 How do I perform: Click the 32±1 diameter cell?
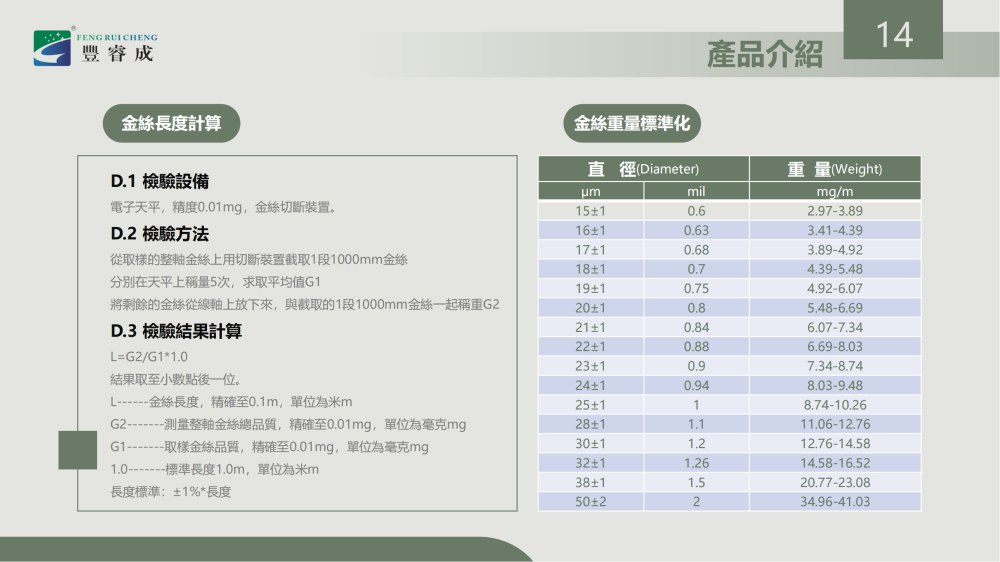pyautogui.click(x=591, y=463)
